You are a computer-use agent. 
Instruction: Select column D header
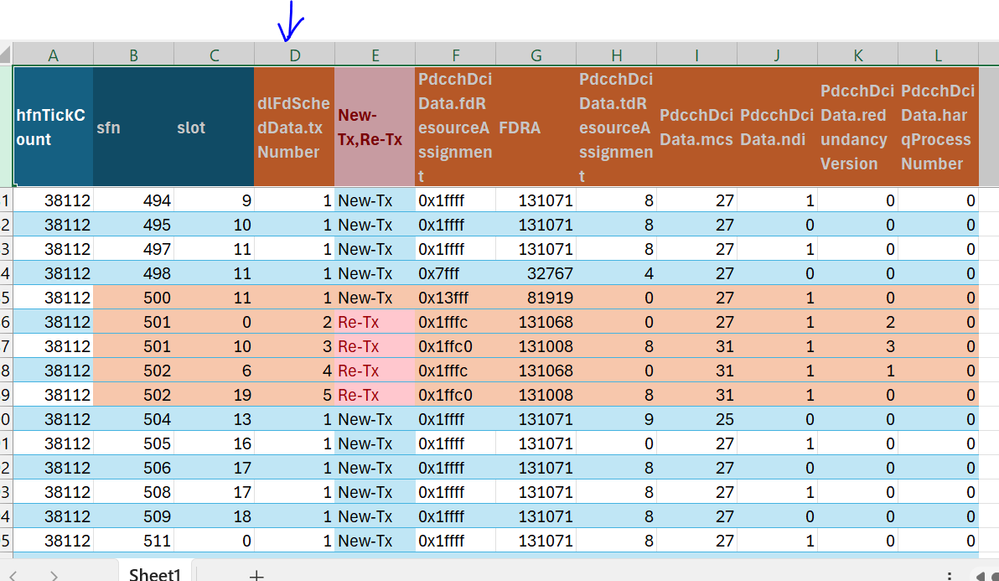(294, 55)
